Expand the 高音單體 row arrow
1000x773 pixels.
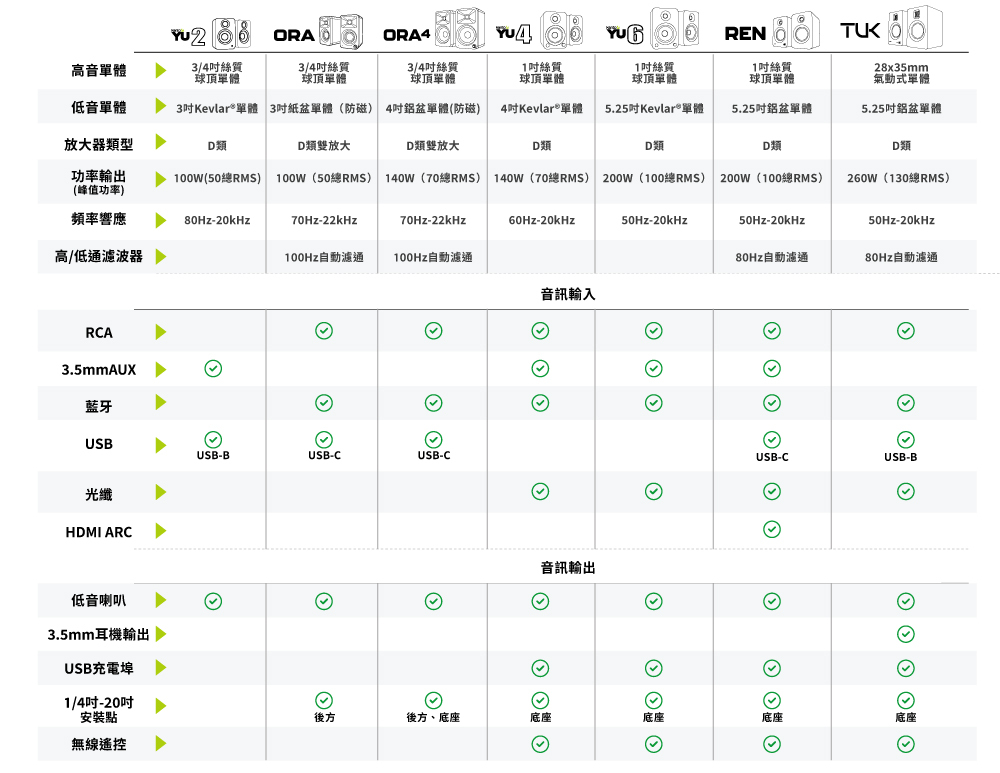coord(160,71)
